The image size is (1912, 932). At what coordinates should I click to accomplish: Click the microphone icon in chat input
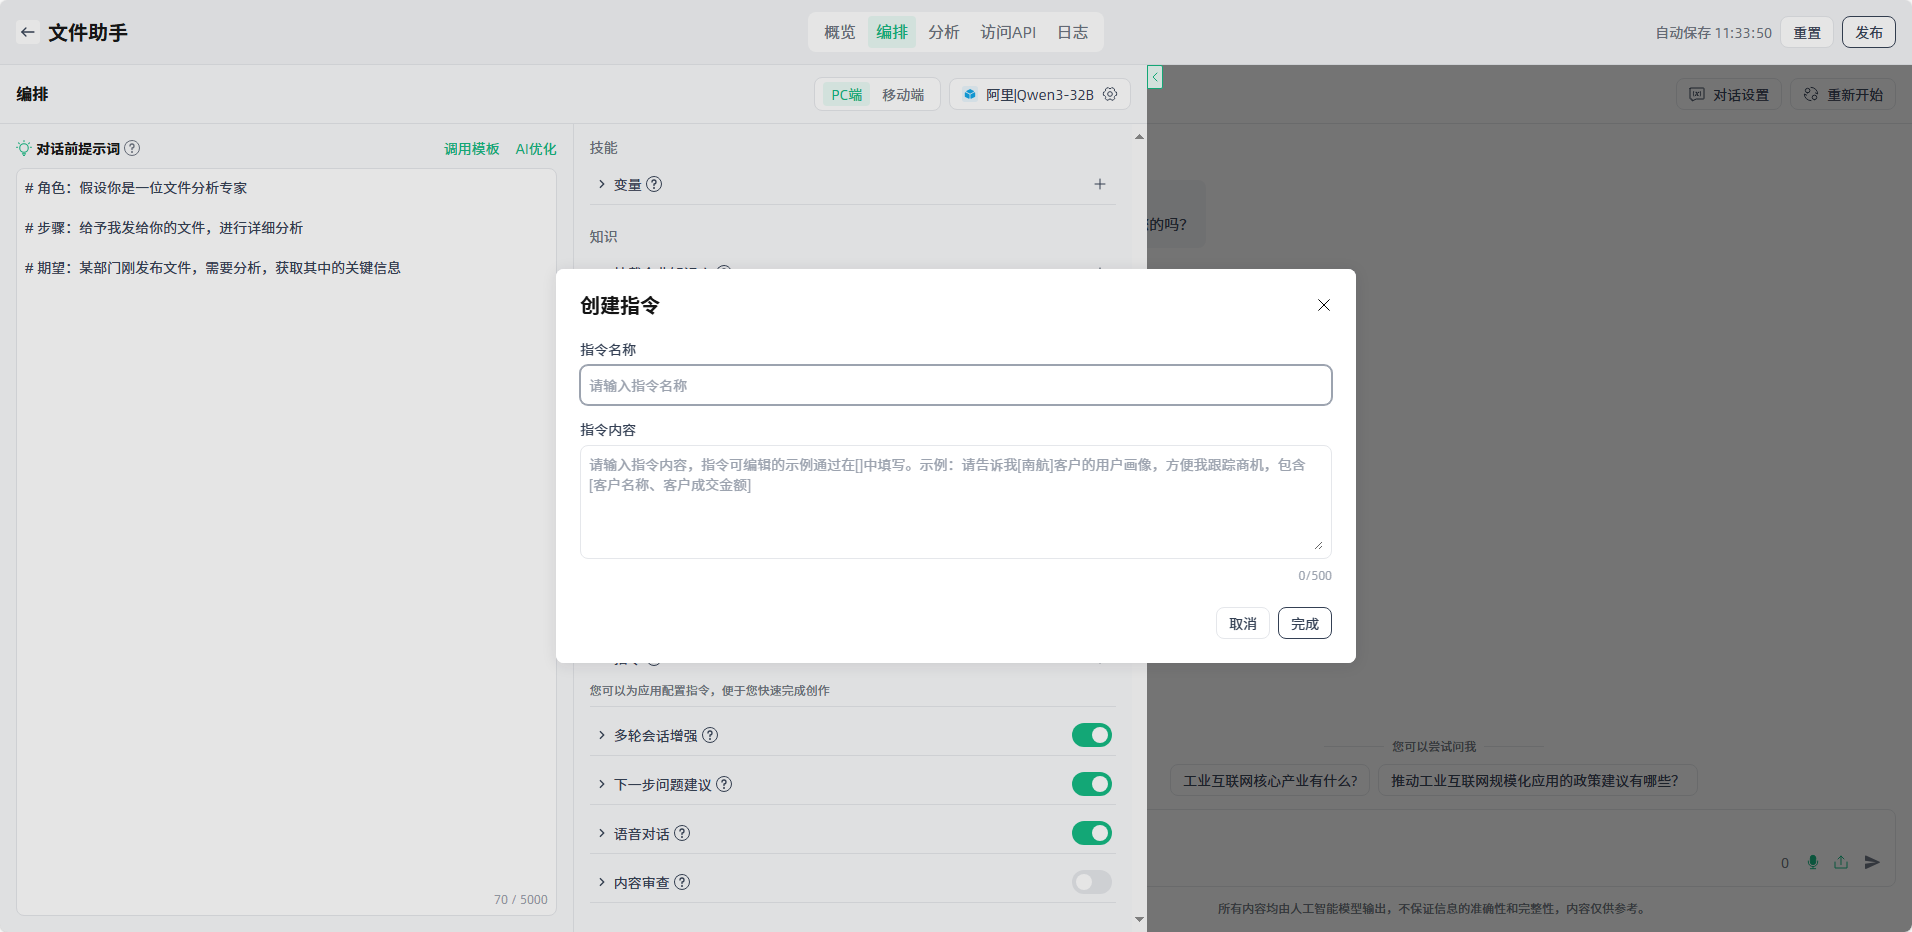[x=1812, y=862]
